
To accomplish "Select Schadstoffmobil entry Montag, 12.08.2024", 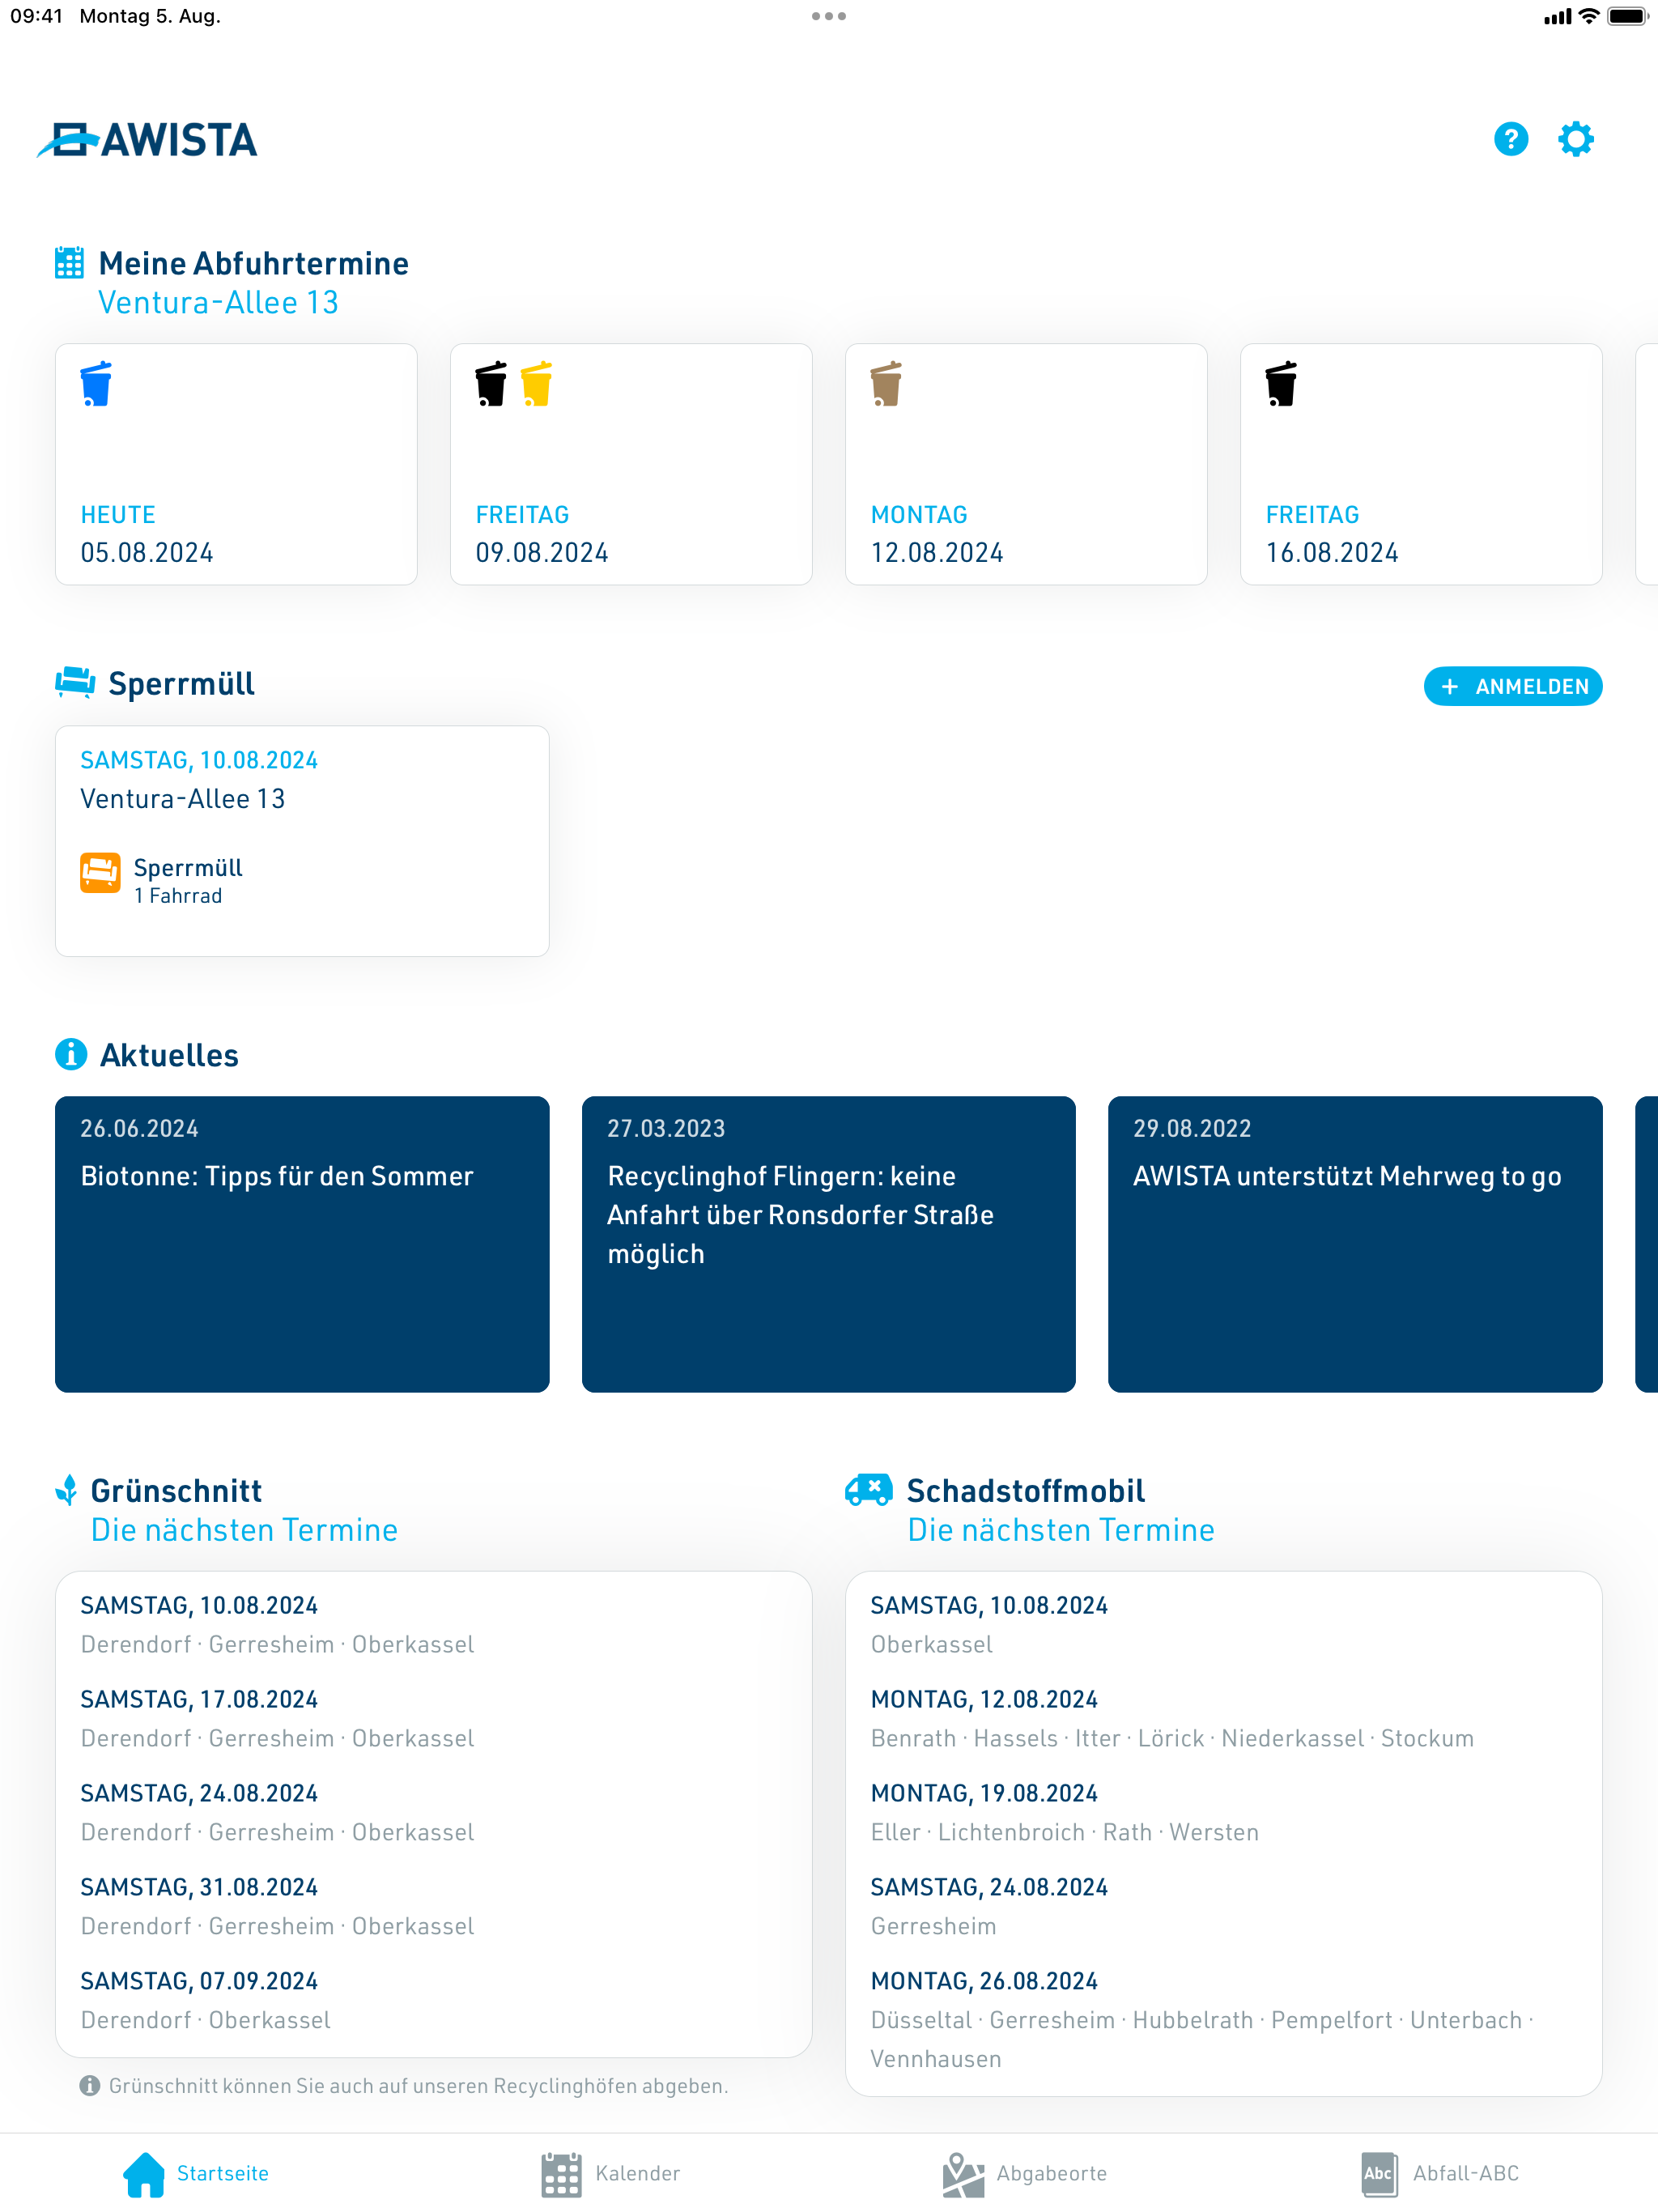I will (1224, 1718).
